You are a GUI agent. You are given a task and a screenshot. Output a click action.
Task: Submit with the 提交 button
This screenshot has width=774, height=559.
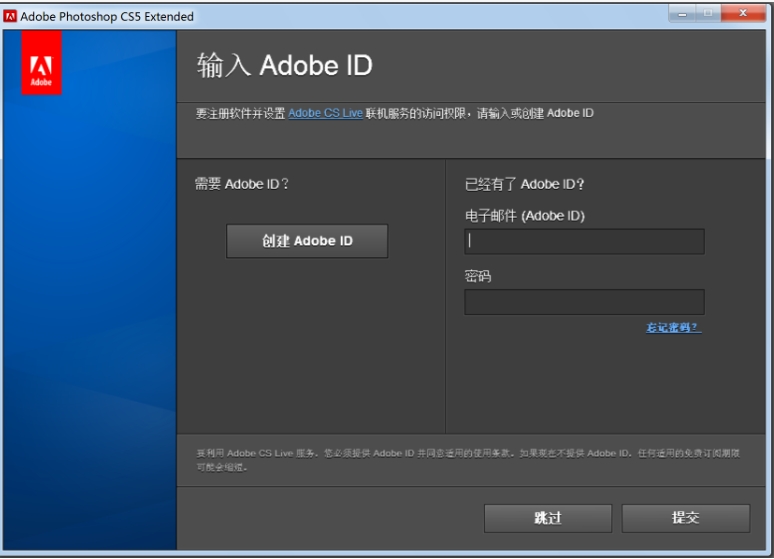tap(685, 518)
